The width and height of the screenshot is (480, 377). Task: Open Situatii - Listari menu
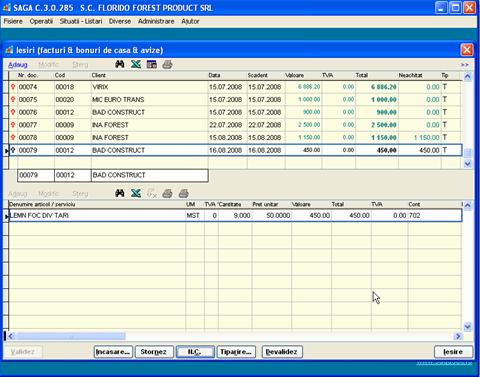[81, 21]
